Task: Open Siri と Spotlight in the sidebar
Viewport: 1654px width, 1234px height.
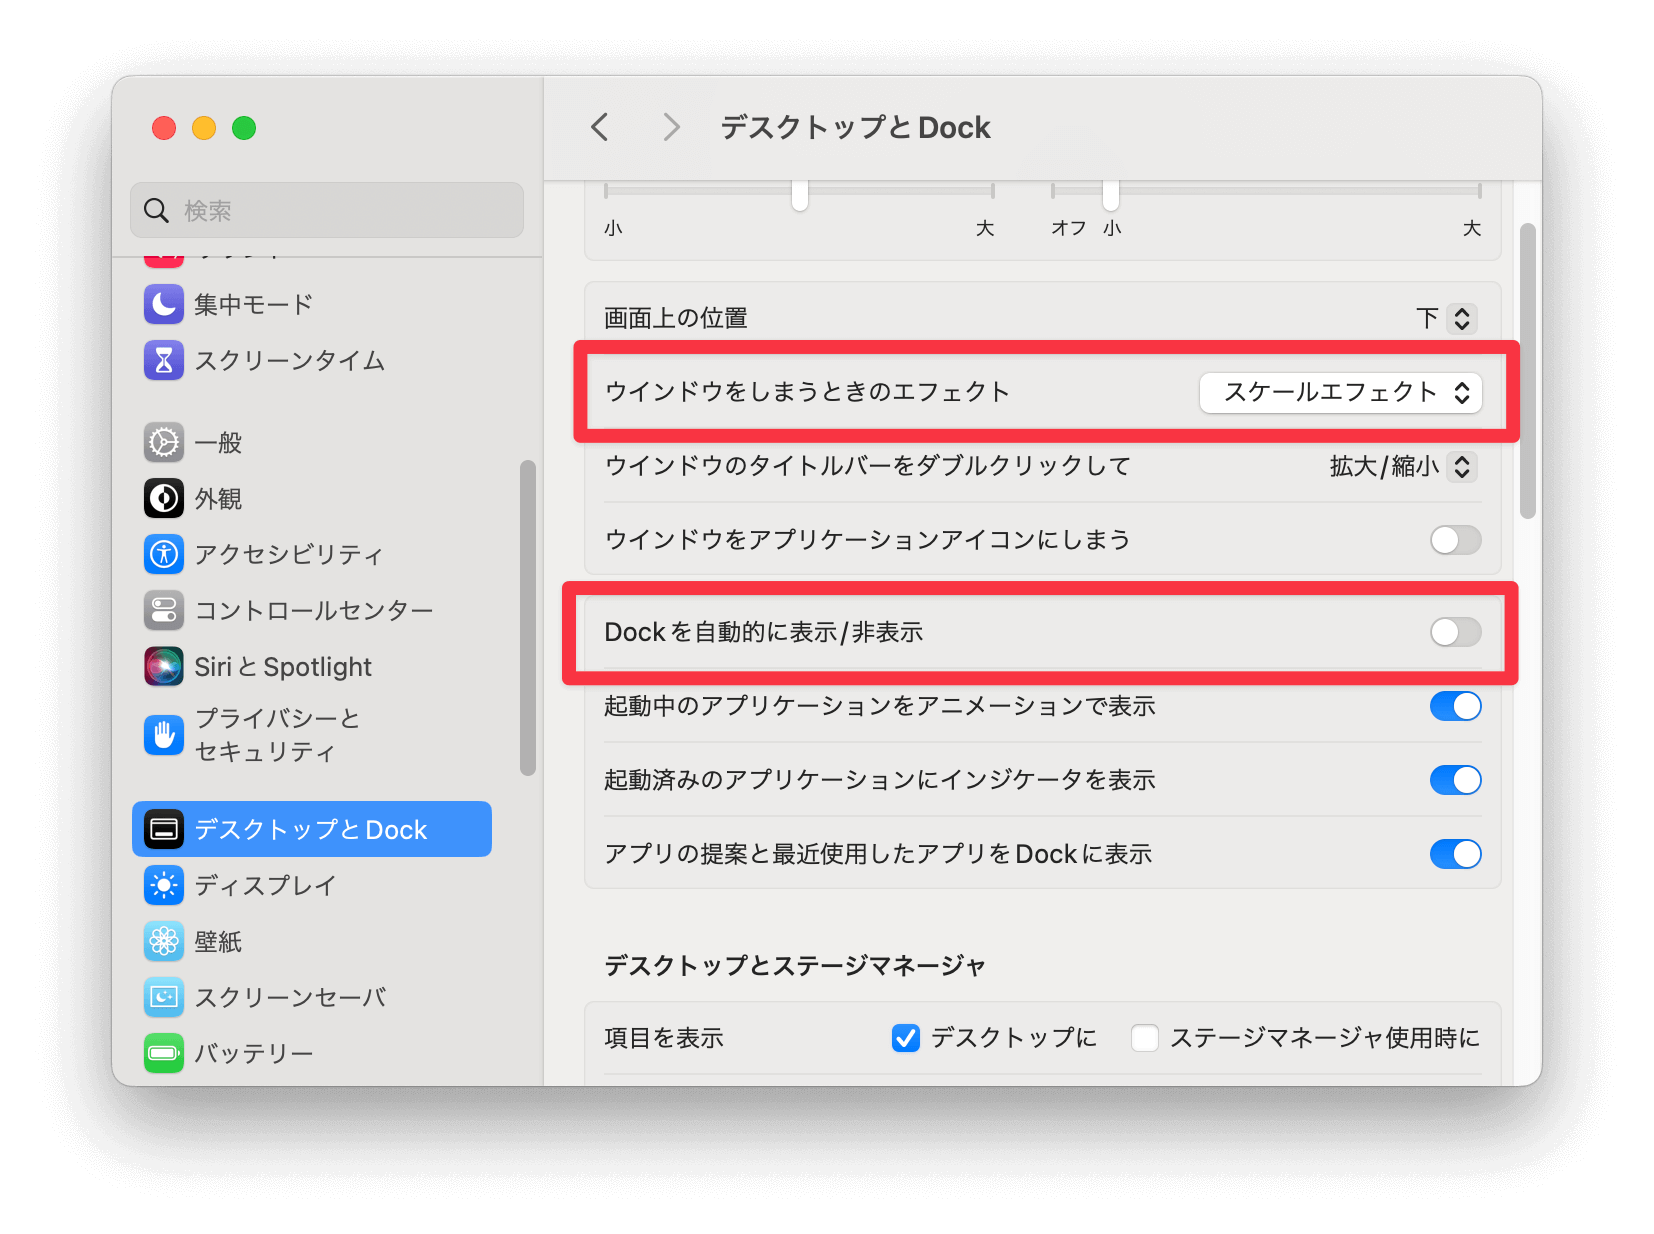Action: [311, 666]
